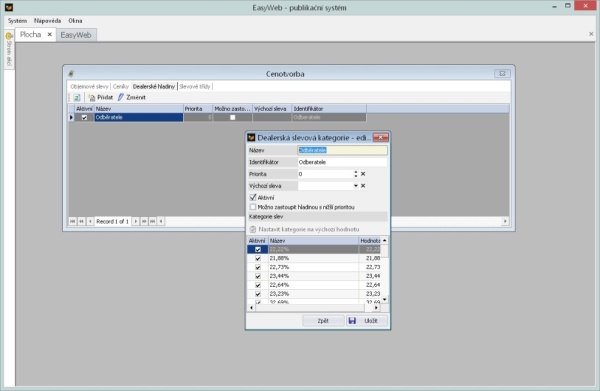Go to first record in Cenotvorba navigator

pyautogui.click(x=73, y=221)
